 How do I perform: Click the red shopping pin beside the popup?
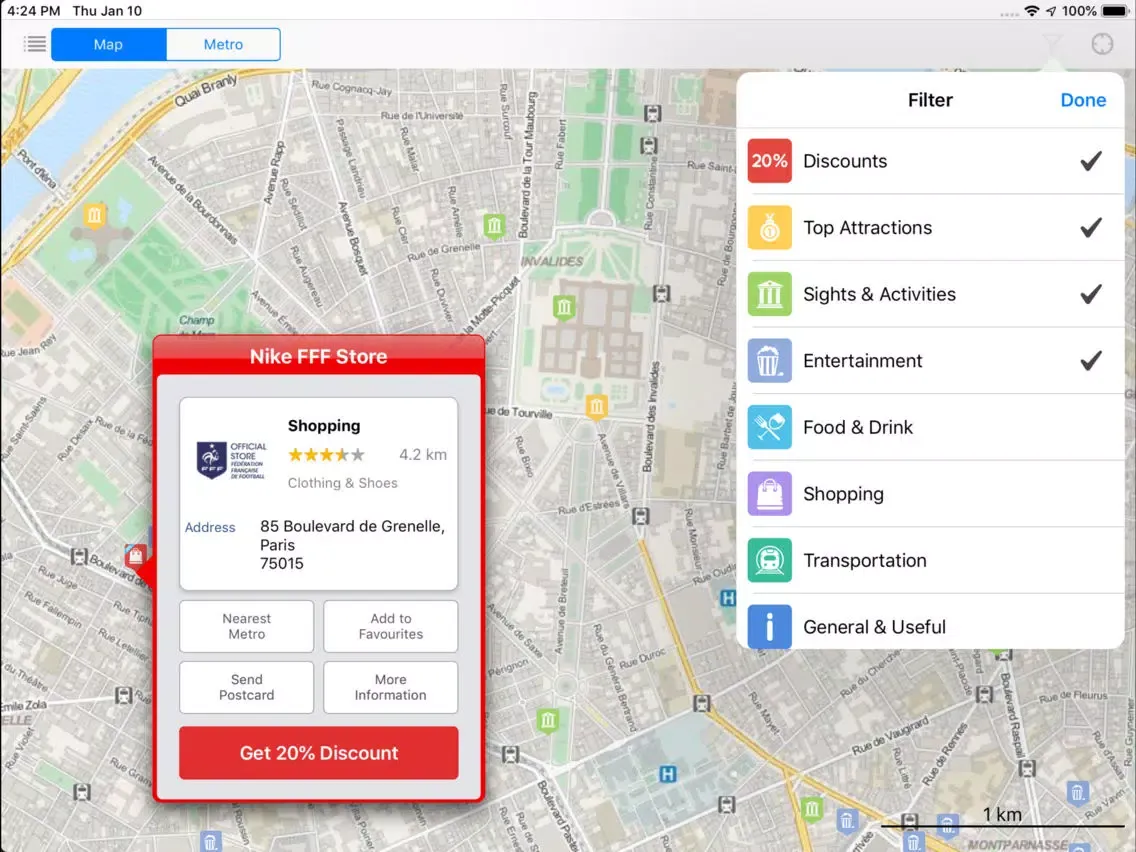pyautogui.click(x=135, y=556)
